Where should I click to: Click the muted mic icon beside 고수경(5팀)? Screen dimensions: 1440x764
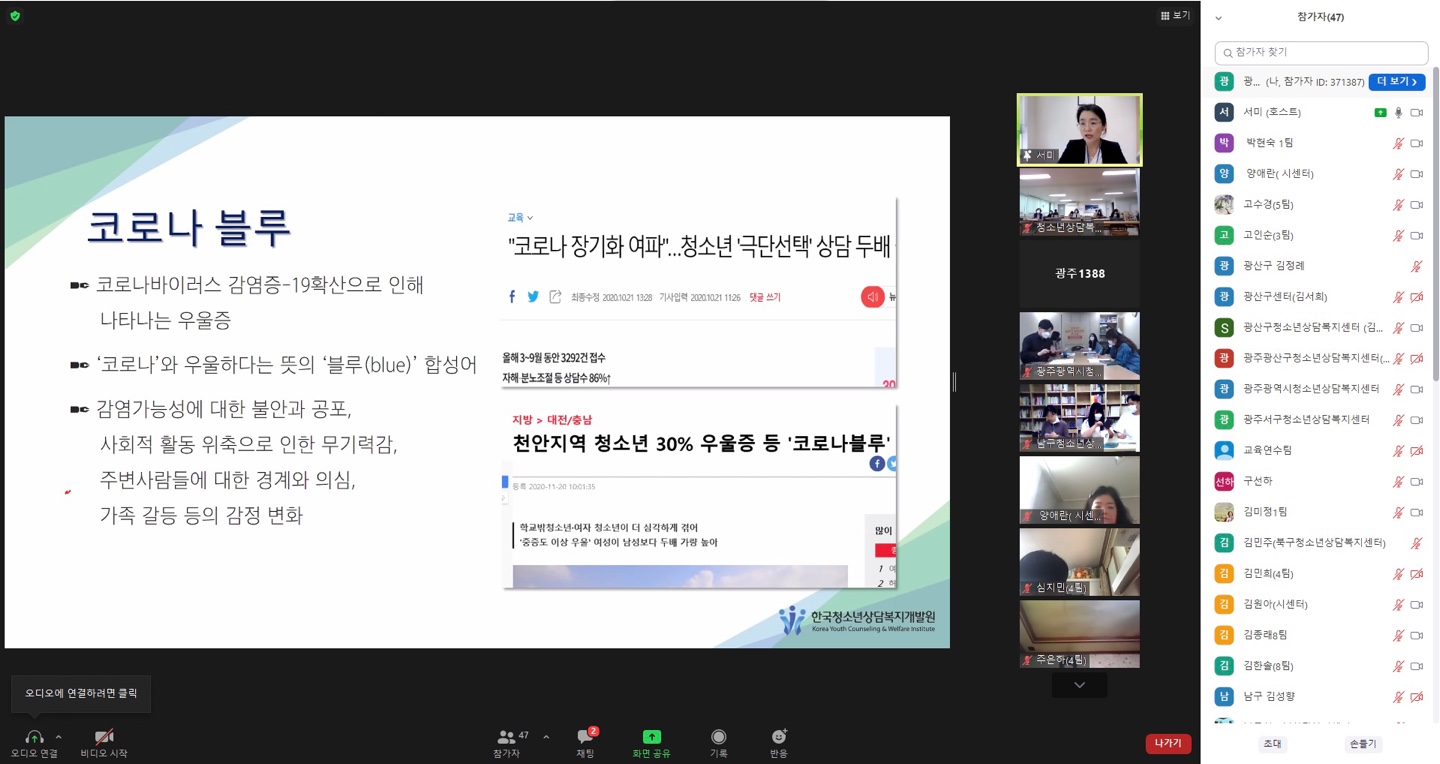coord(1399,205)
